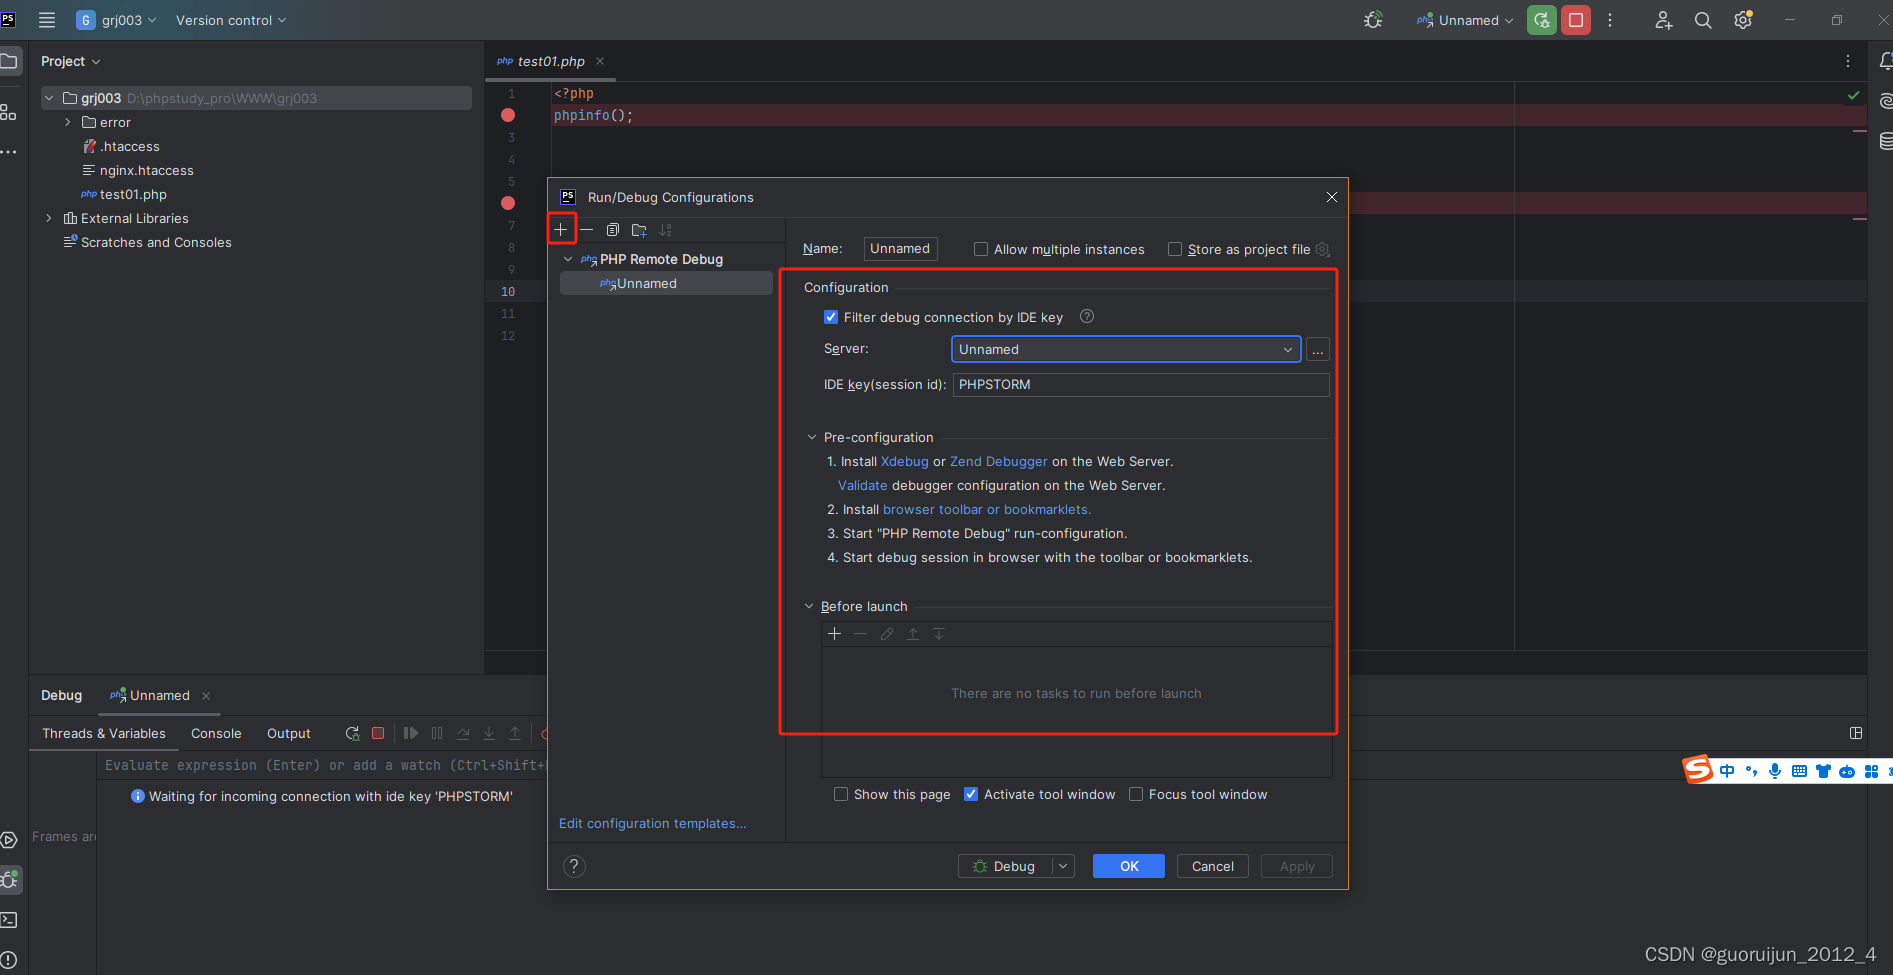Expand External Libraries node

click(x=48, y=219)
